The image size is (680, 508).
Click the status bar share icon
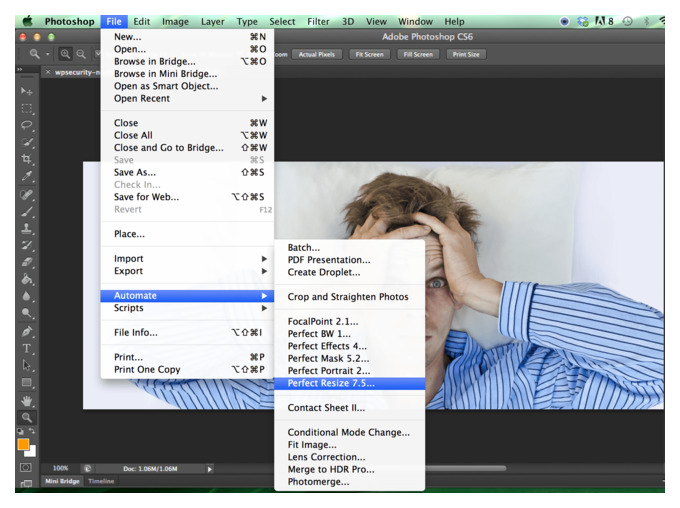[x=88, y=469]
